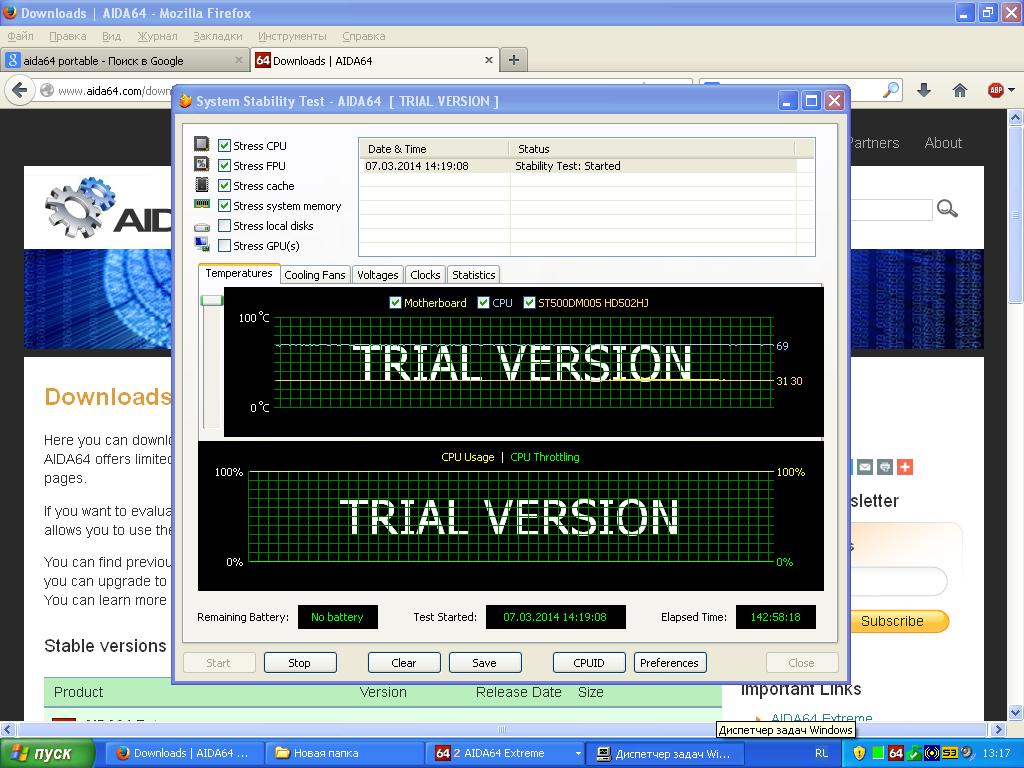Click the safely remove hardware tray icon

click(x=914, y=753)
